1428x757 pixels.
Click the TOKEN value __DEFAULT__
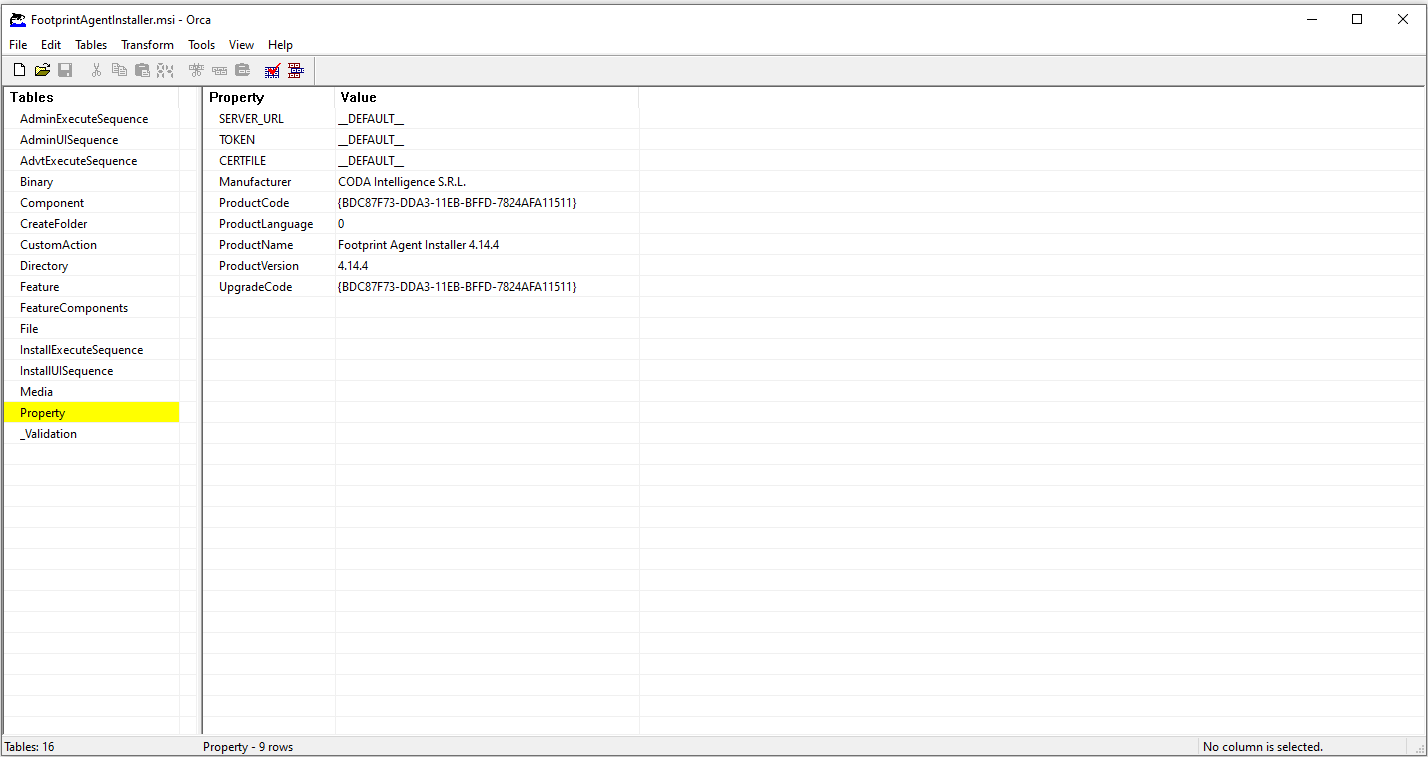[x=371, y=140]
